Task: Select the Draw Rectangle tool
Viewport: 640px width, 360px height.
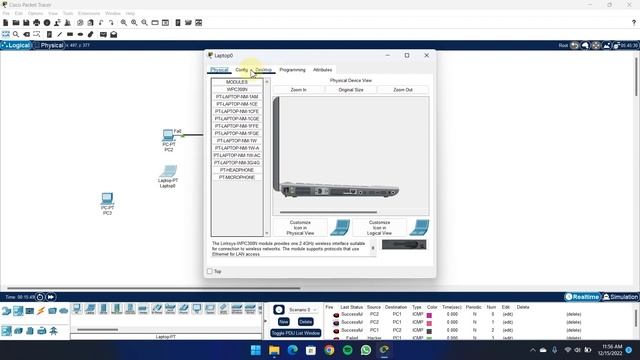Action: 70,35
